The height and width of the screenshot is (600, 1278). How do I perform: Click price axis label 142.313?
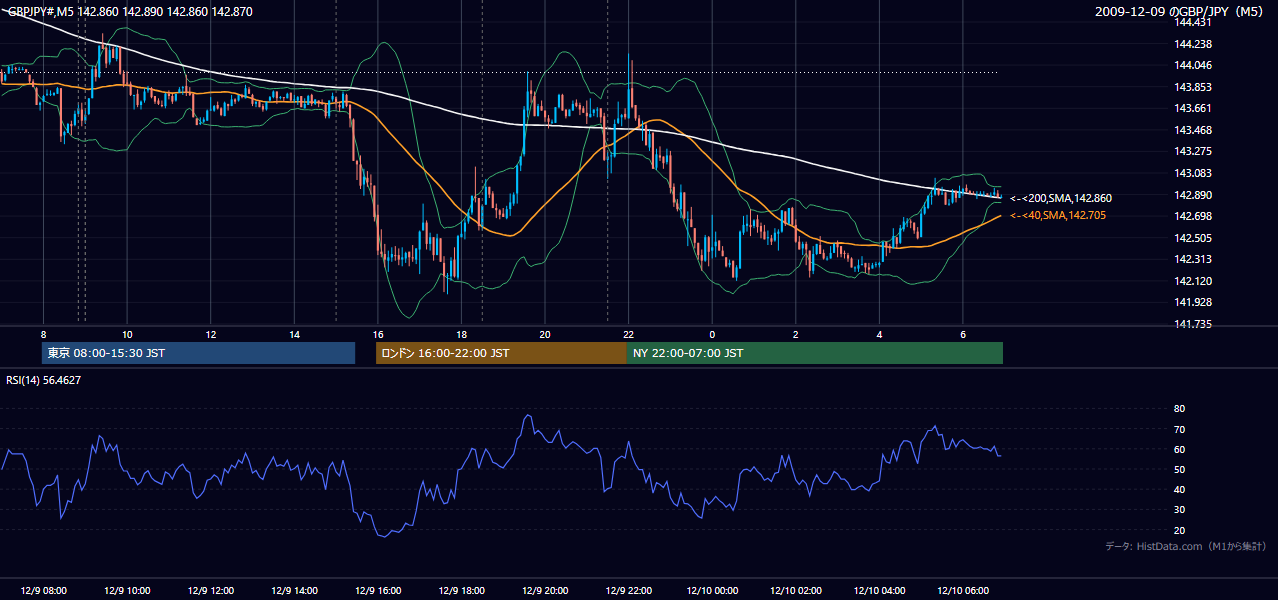(1192, 259)
